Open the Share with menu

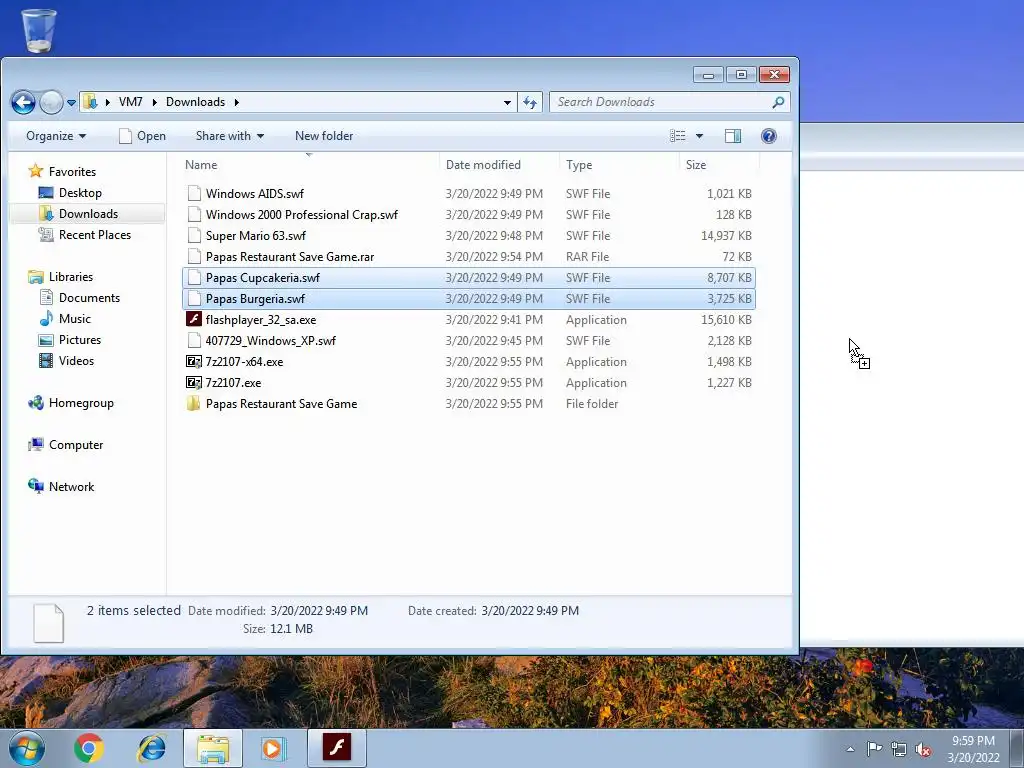(x=230, y=136)
